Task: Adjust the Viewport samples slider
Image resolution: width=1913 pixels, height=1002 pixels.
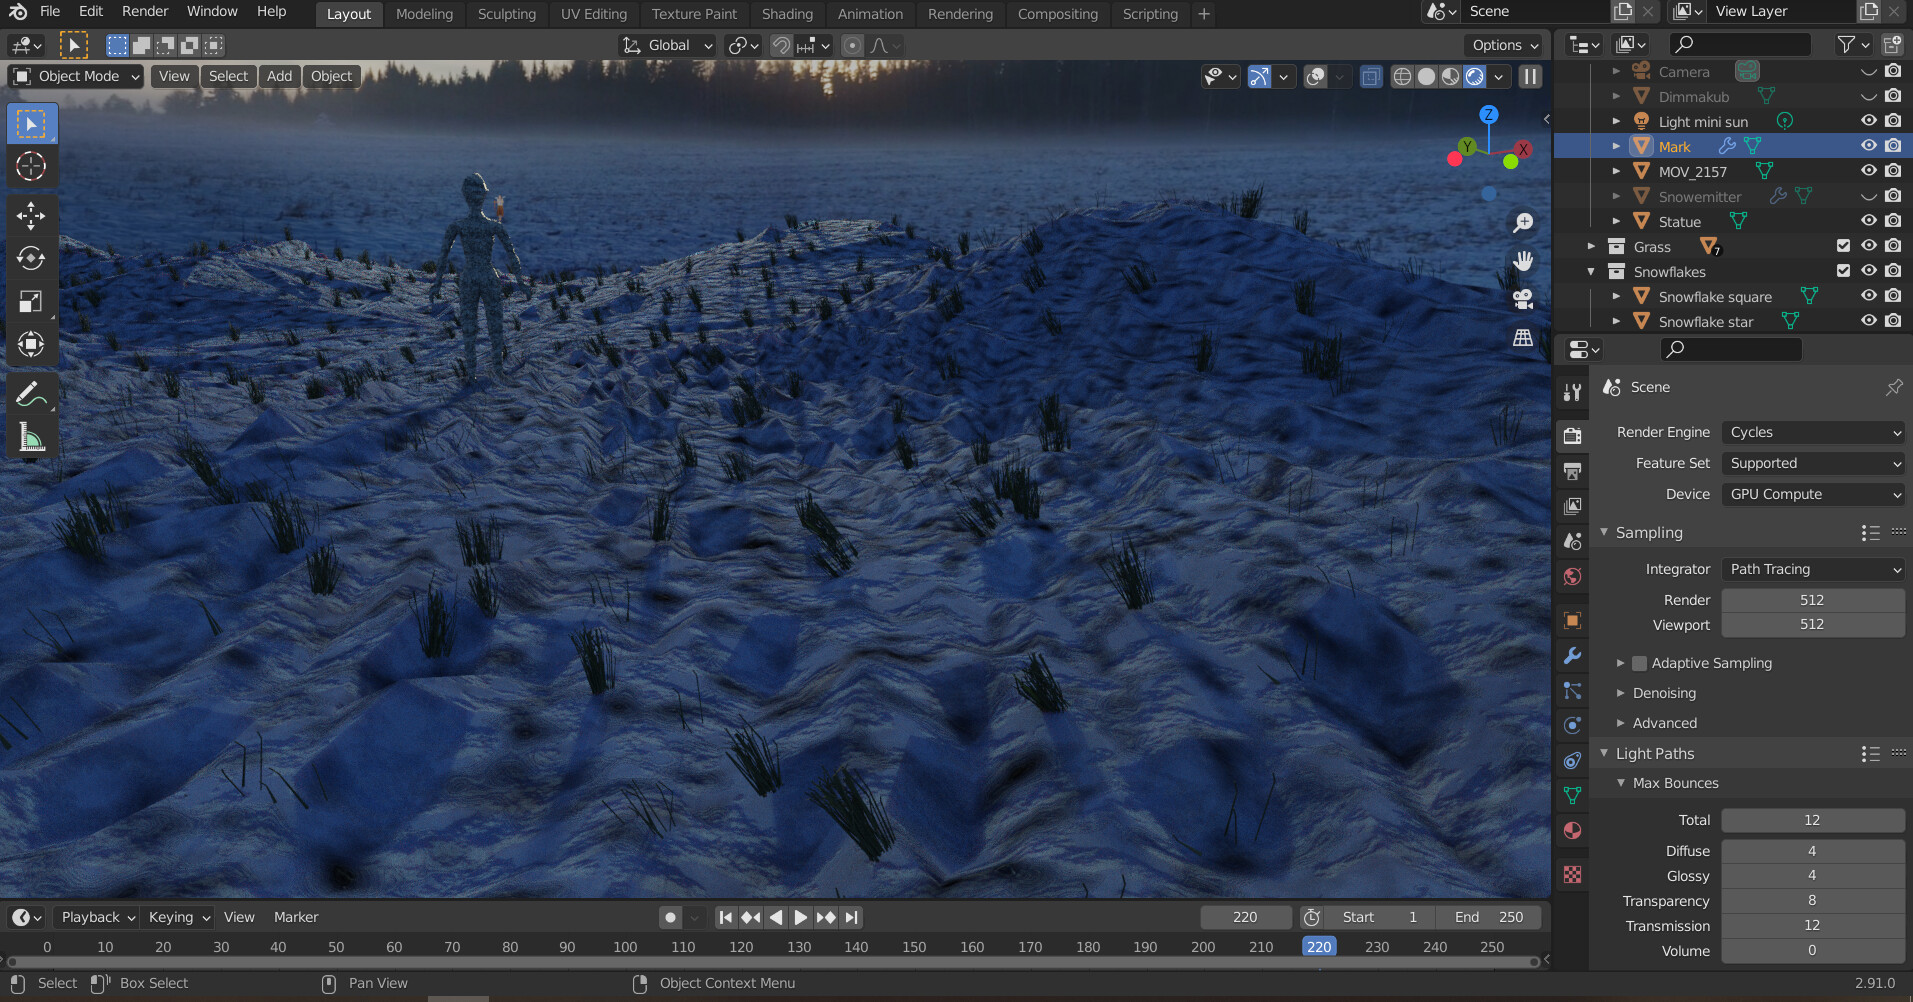Action: tap(1813, 624)
